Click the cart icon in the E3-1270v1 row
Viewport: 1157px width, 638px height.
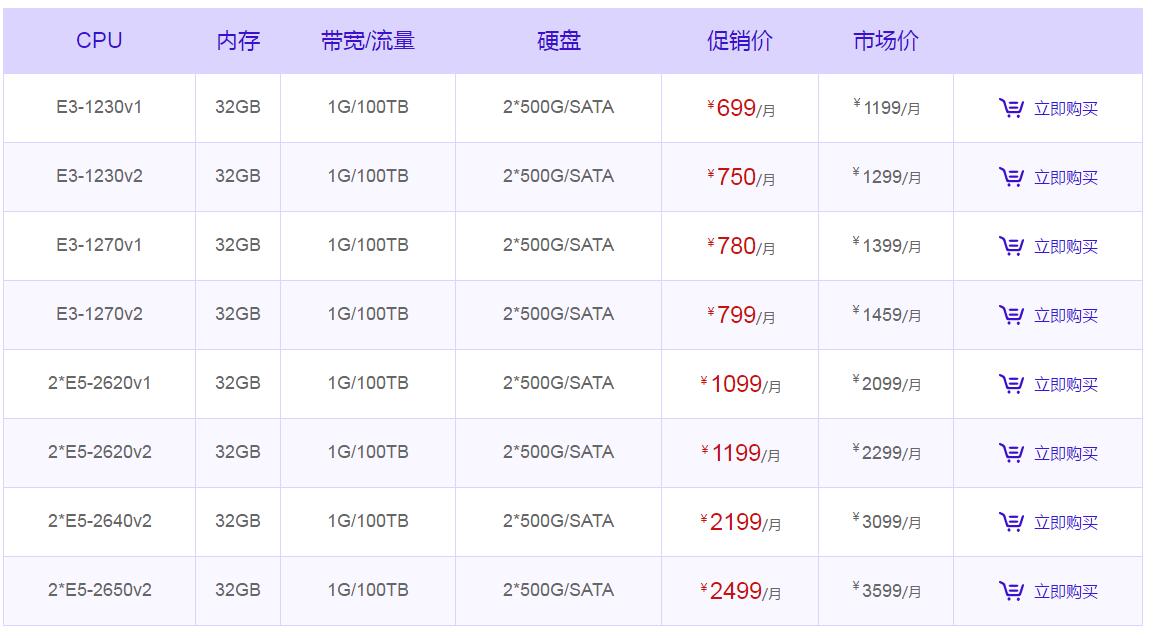pyautogui.click(x=1011, y=246)
